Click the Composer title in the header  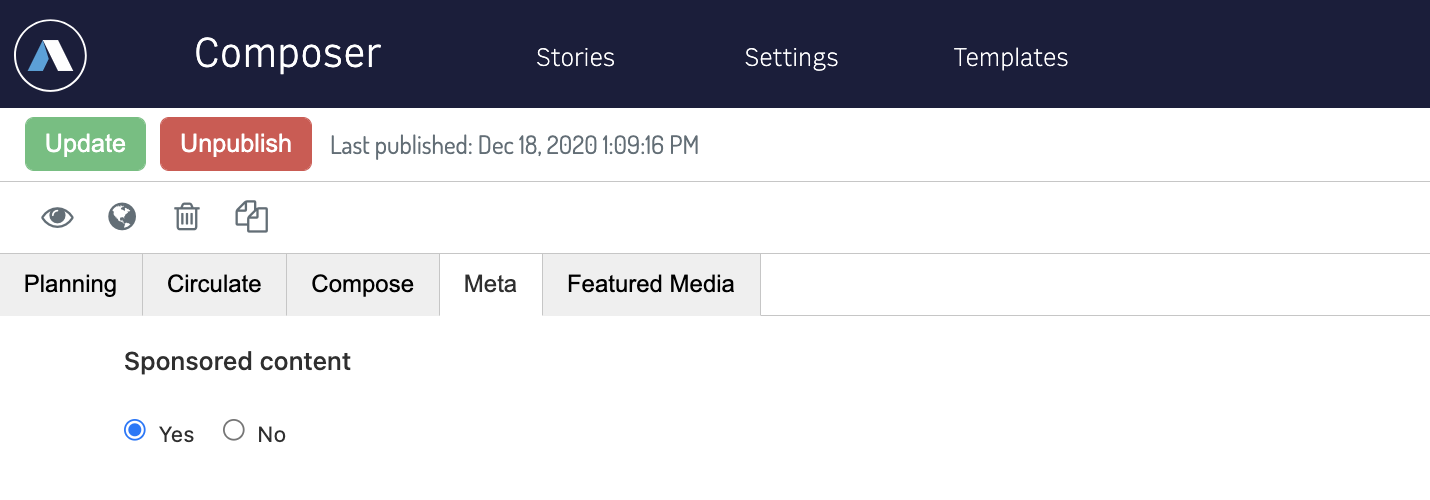[288, 54]
